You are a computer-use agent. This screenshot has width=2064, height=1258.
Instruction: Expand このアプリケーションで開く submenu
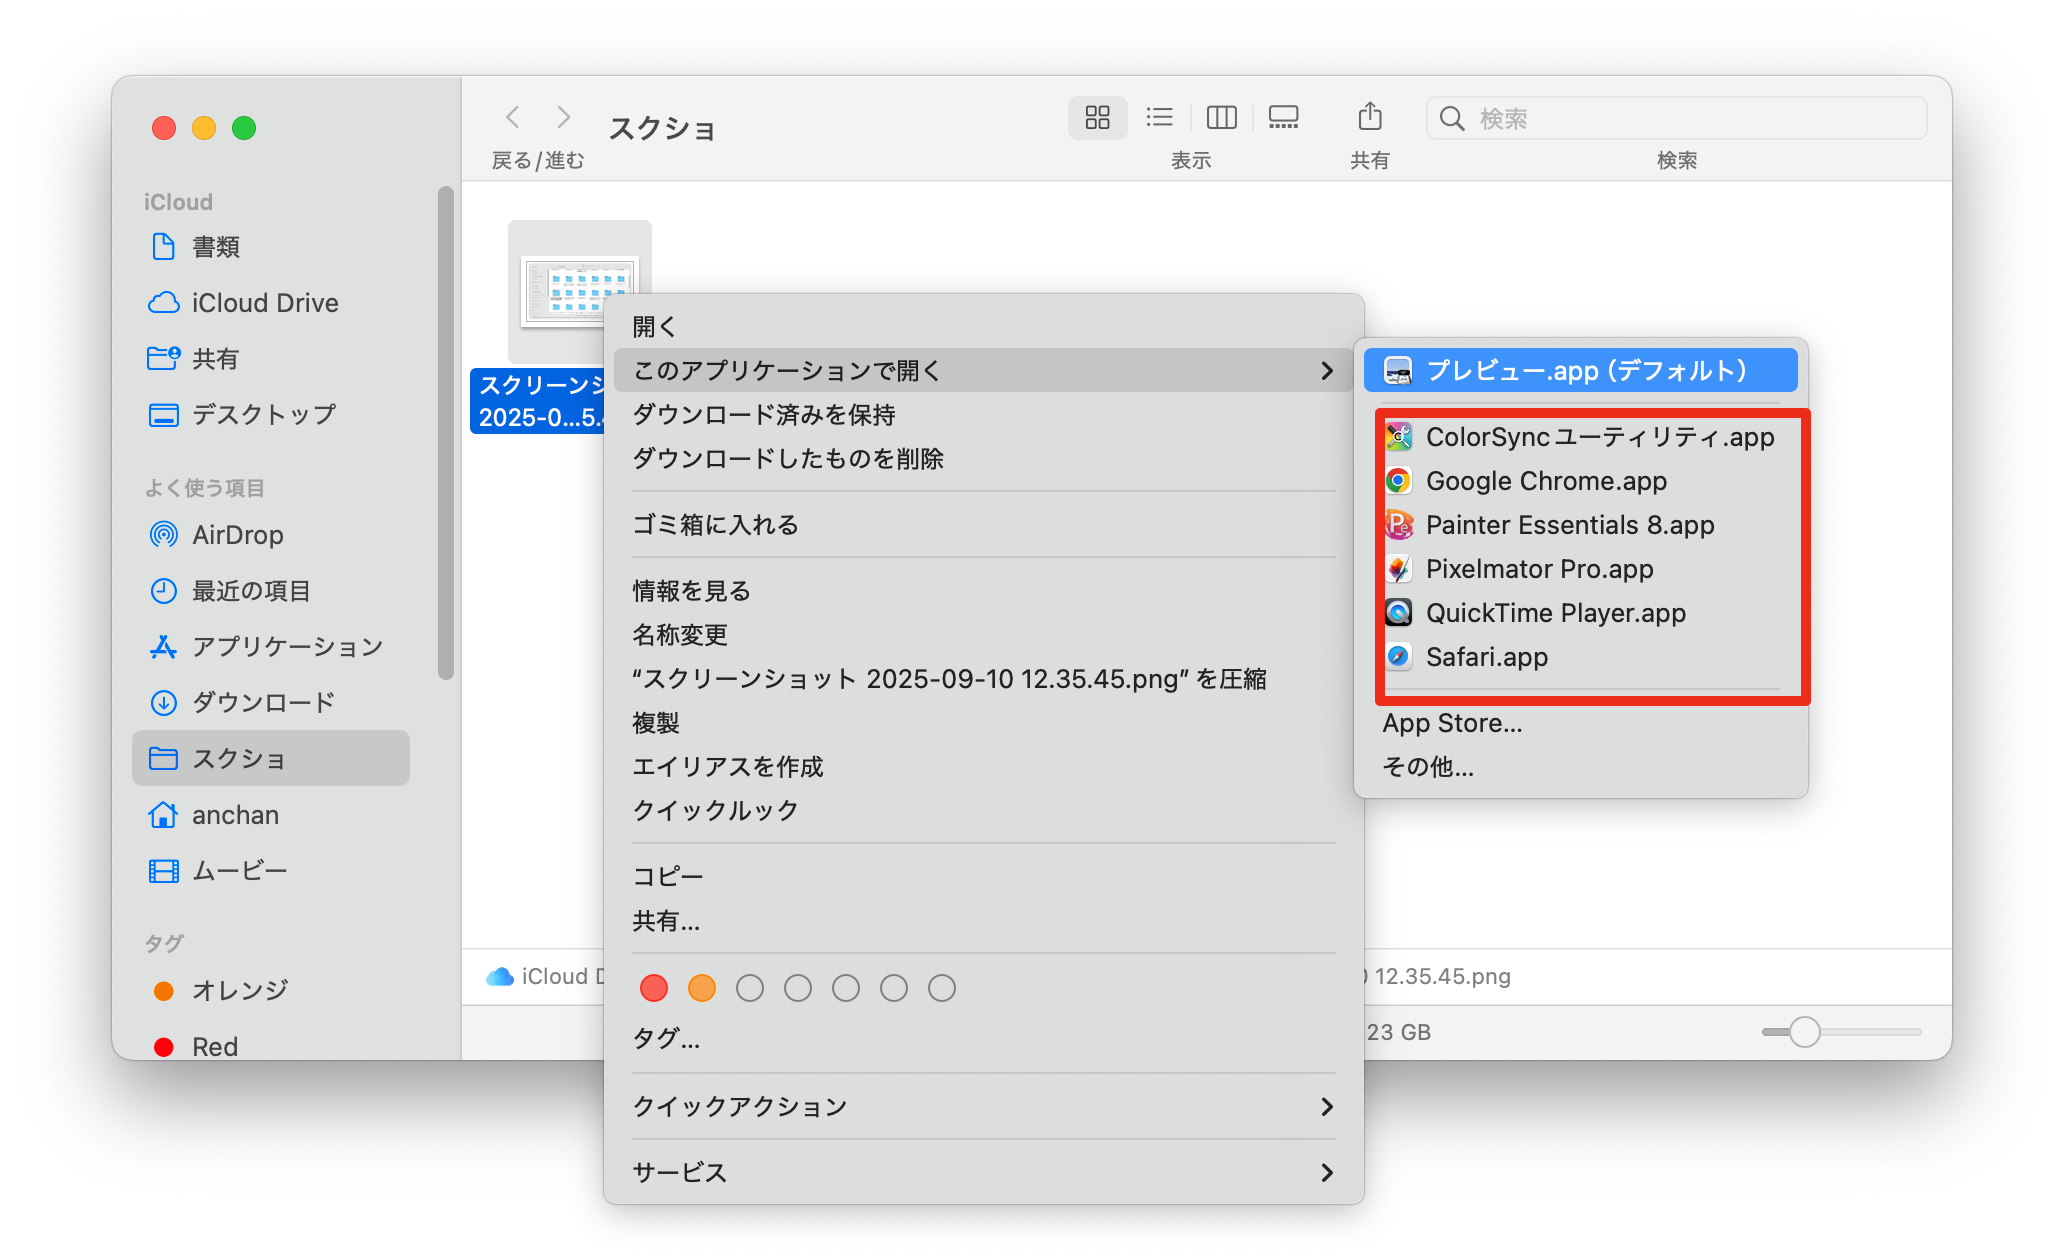pyautogui.click(x=984, y=370)
